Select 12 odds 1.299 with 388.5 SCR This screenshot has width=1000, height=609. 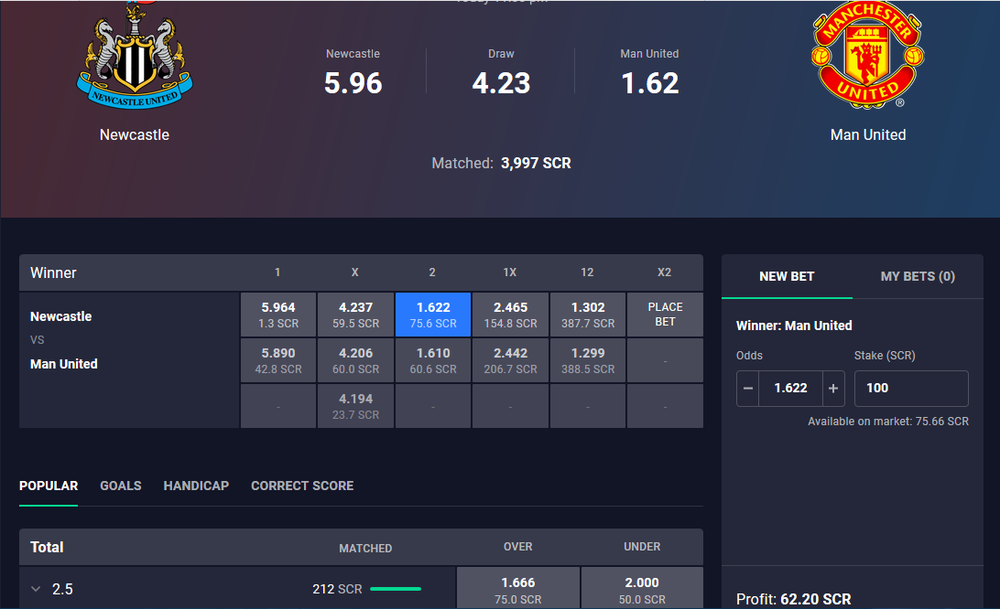[x=588, y=360]
